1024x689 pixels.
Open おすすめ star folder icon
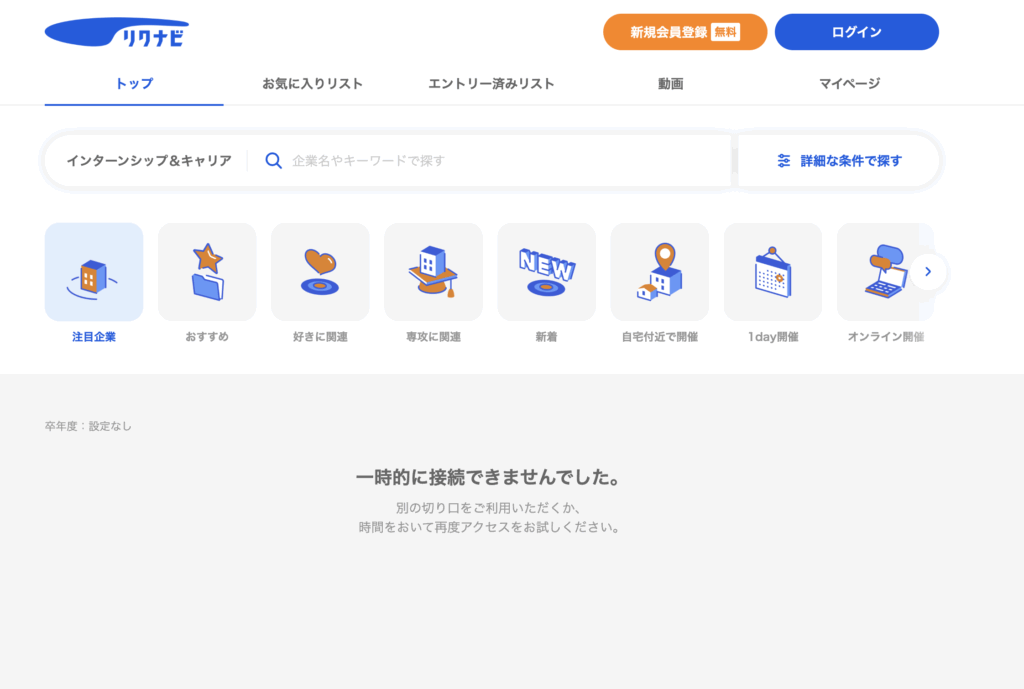pyautogui.click(x=207, y=272)
